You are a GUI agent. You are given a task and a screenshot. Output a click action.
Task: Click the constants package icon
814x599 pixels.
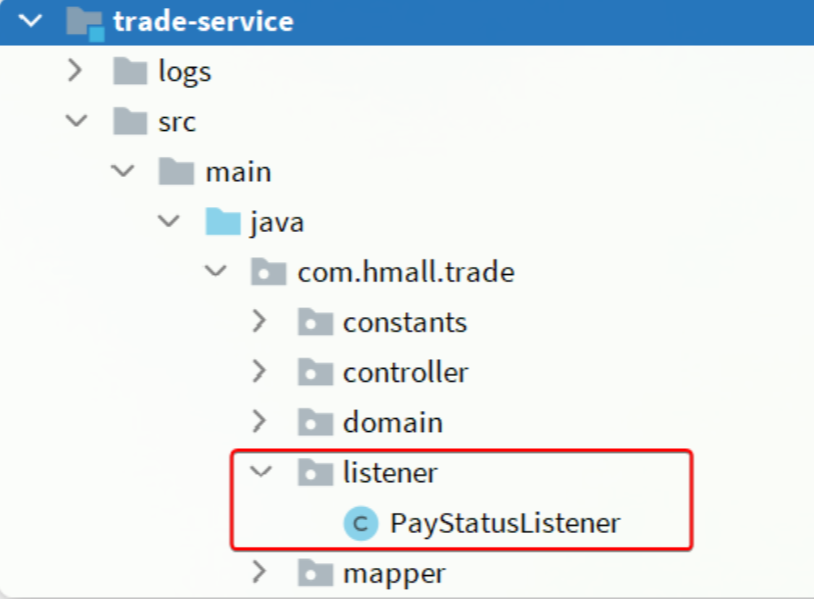coord(315,322)
